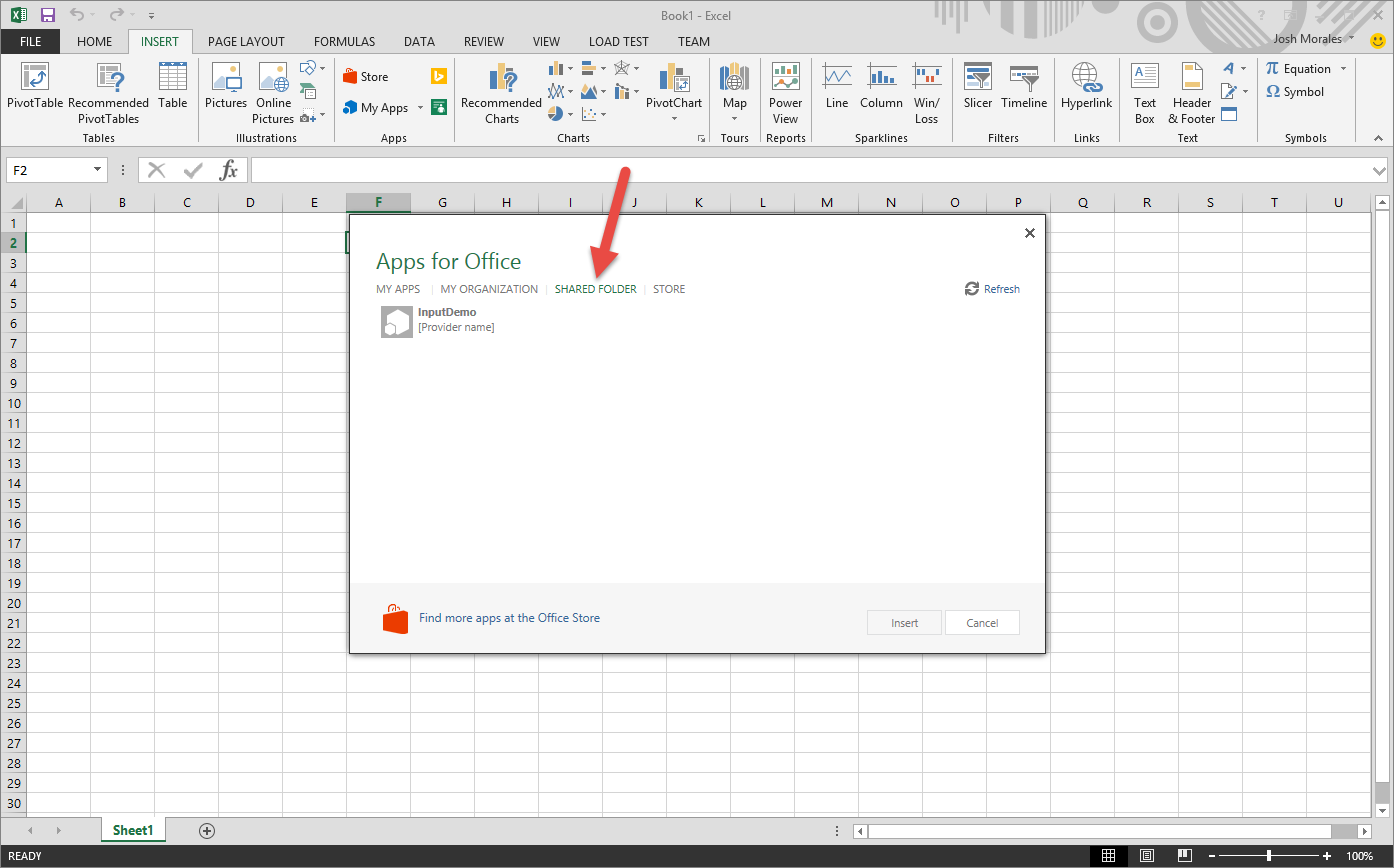Refresh the apps list

point(992,288)
